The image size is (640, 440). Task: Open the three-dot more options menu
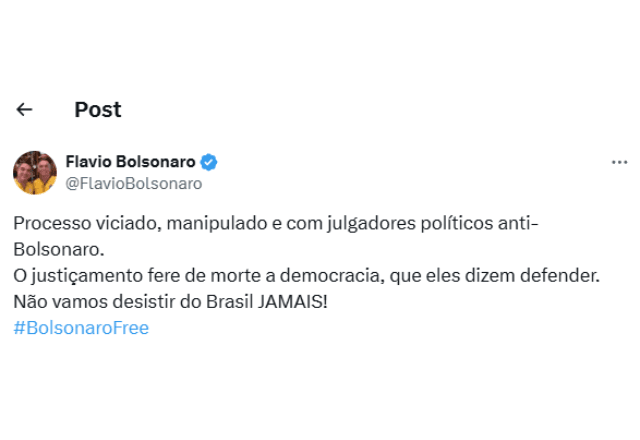(x=619, y=162)
